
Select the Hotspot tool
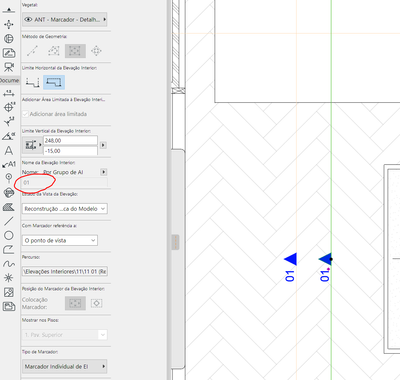[x=9, y=278]
